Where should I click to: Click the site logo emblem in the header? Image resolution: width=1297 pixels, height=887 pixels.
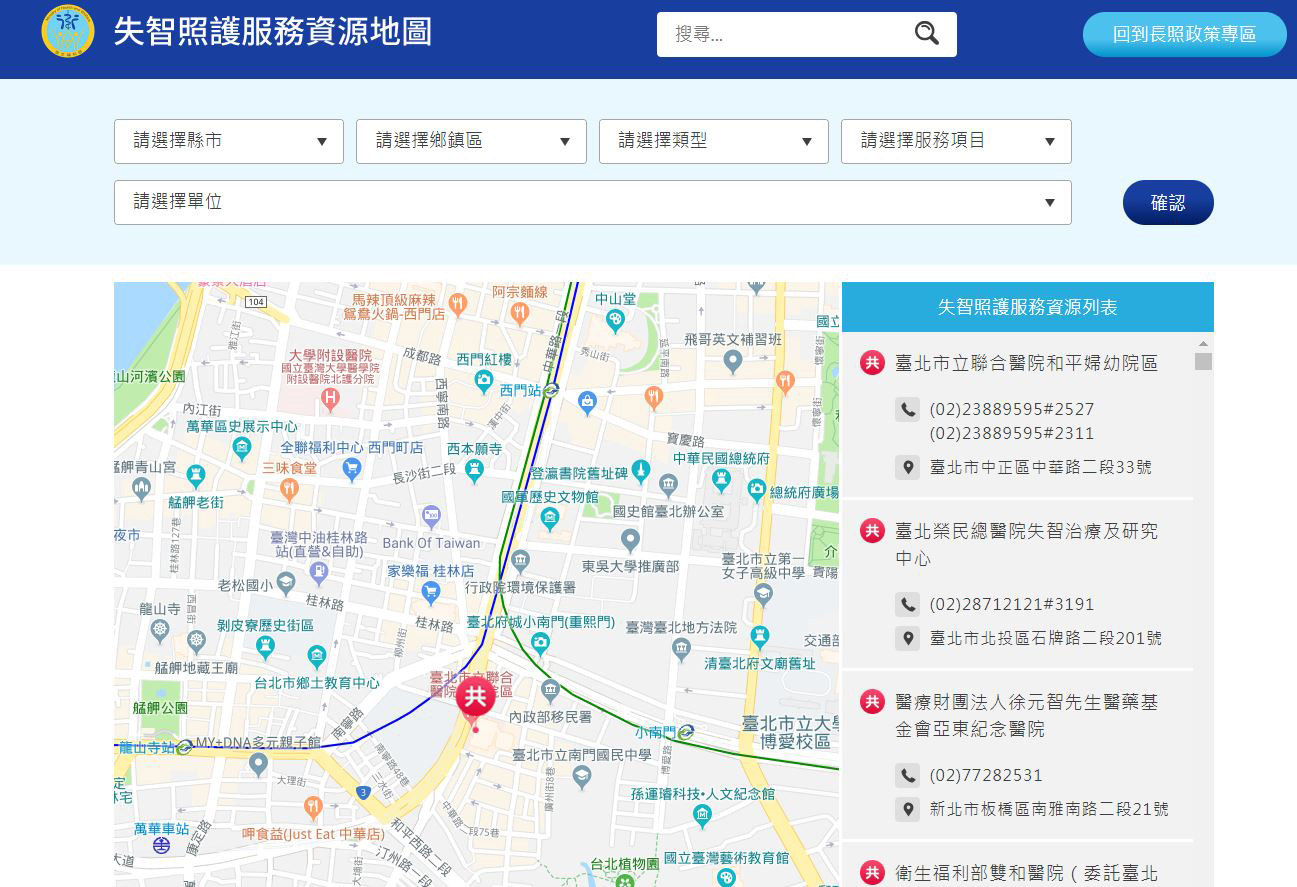click(68, 31)
